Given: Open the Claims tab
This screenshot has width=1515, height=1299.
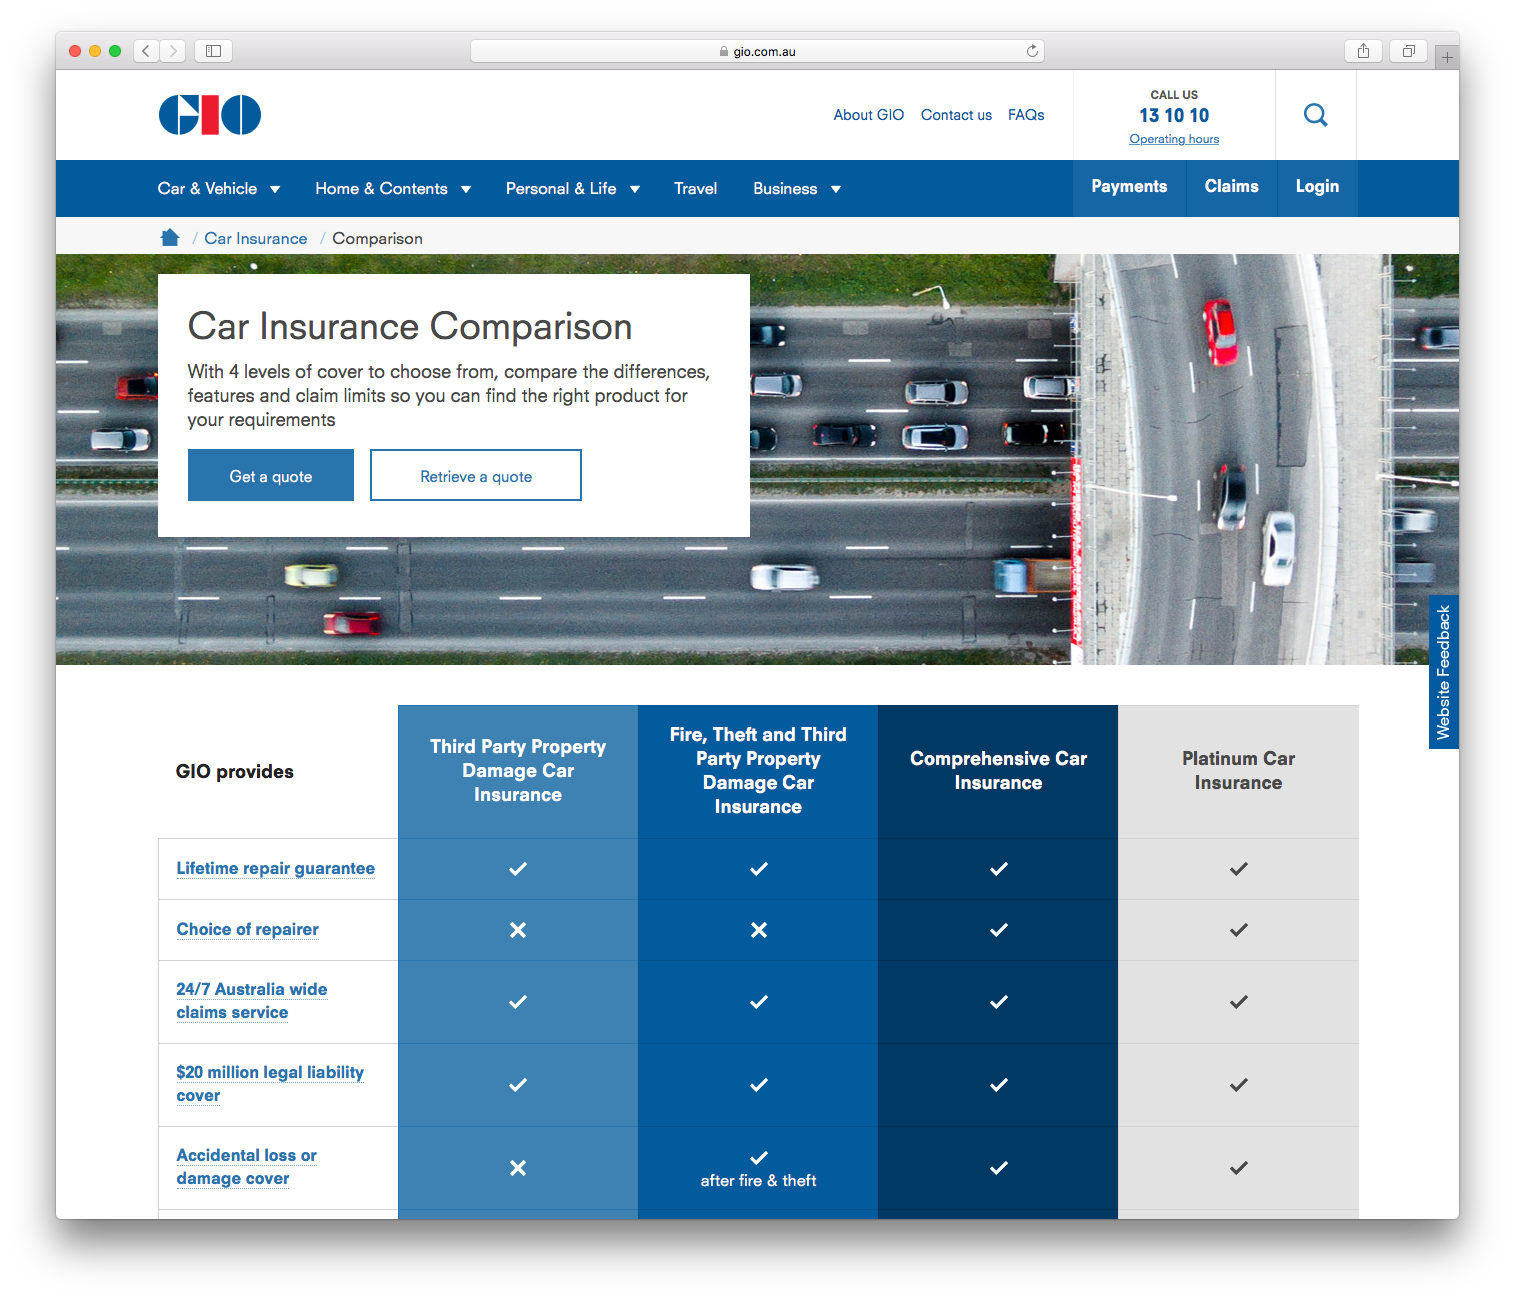Looking at the screenshot, I should coord(1231,187).
